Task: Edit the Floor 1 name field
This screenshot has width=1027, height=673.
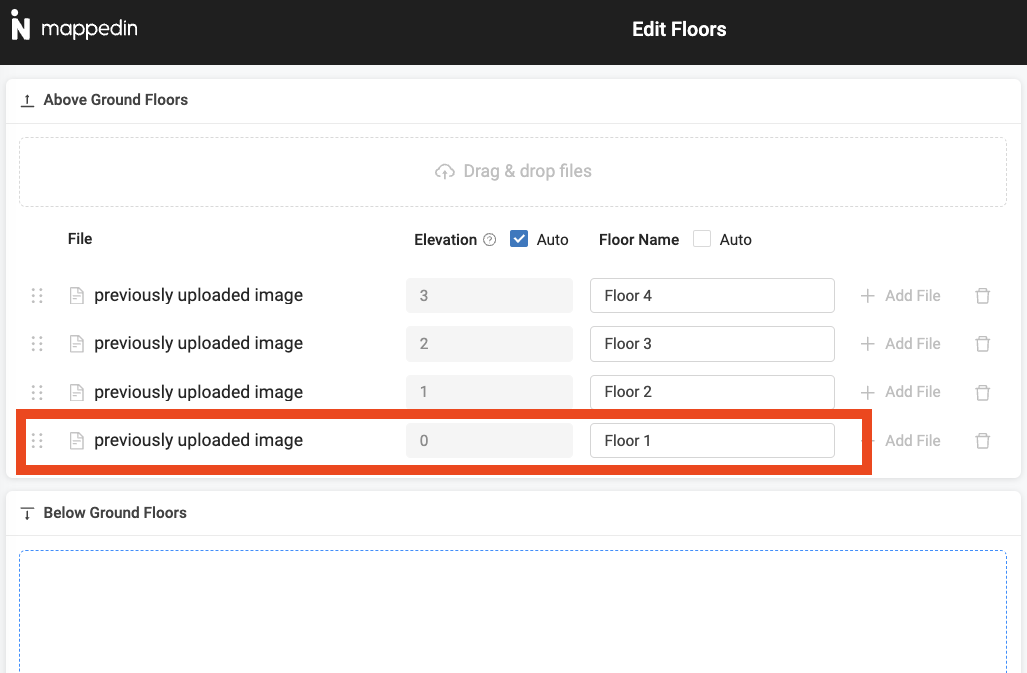Action: (x=712, y=441)
